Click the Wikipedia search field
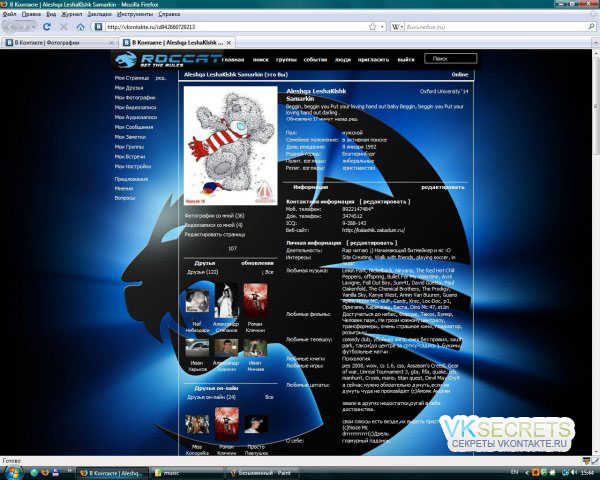Screen dimensions: 600x480 (496, 27)
